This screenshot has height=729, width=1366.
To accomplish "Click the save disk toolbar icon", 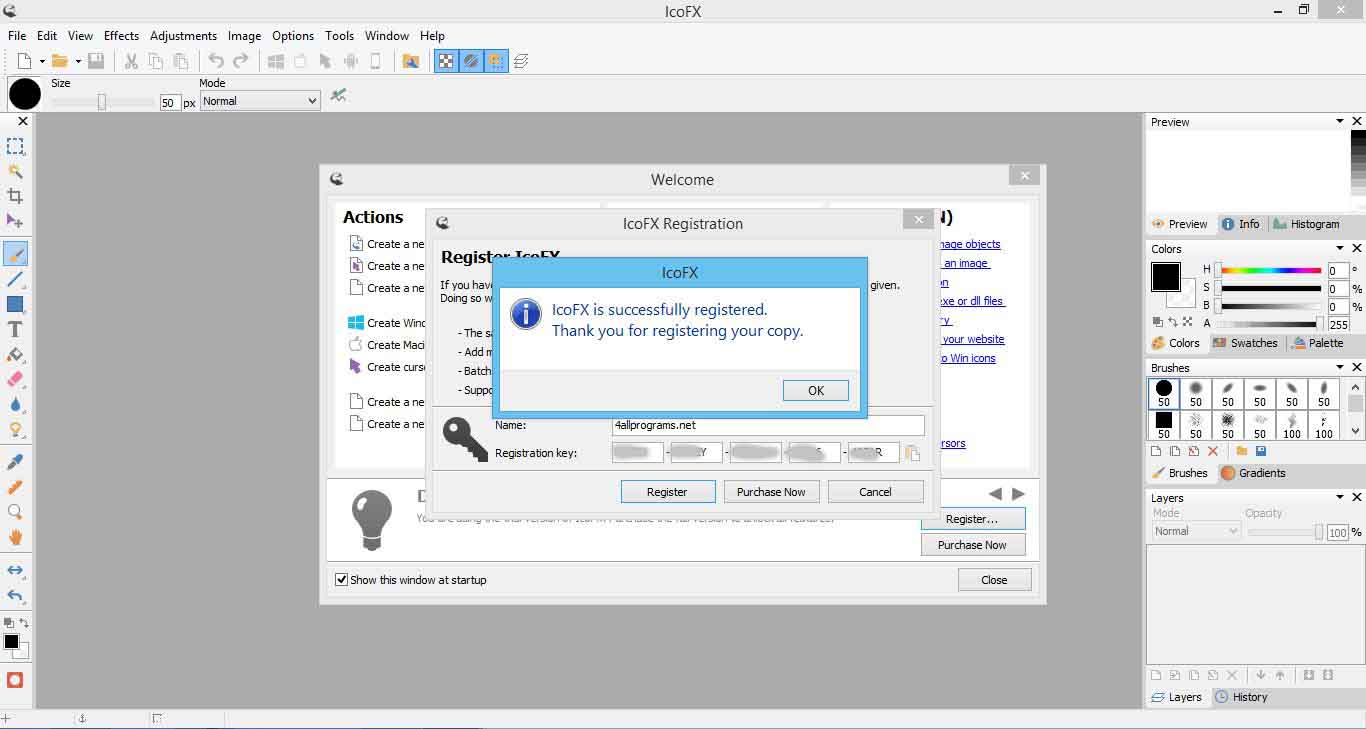I will coord(96,61).
